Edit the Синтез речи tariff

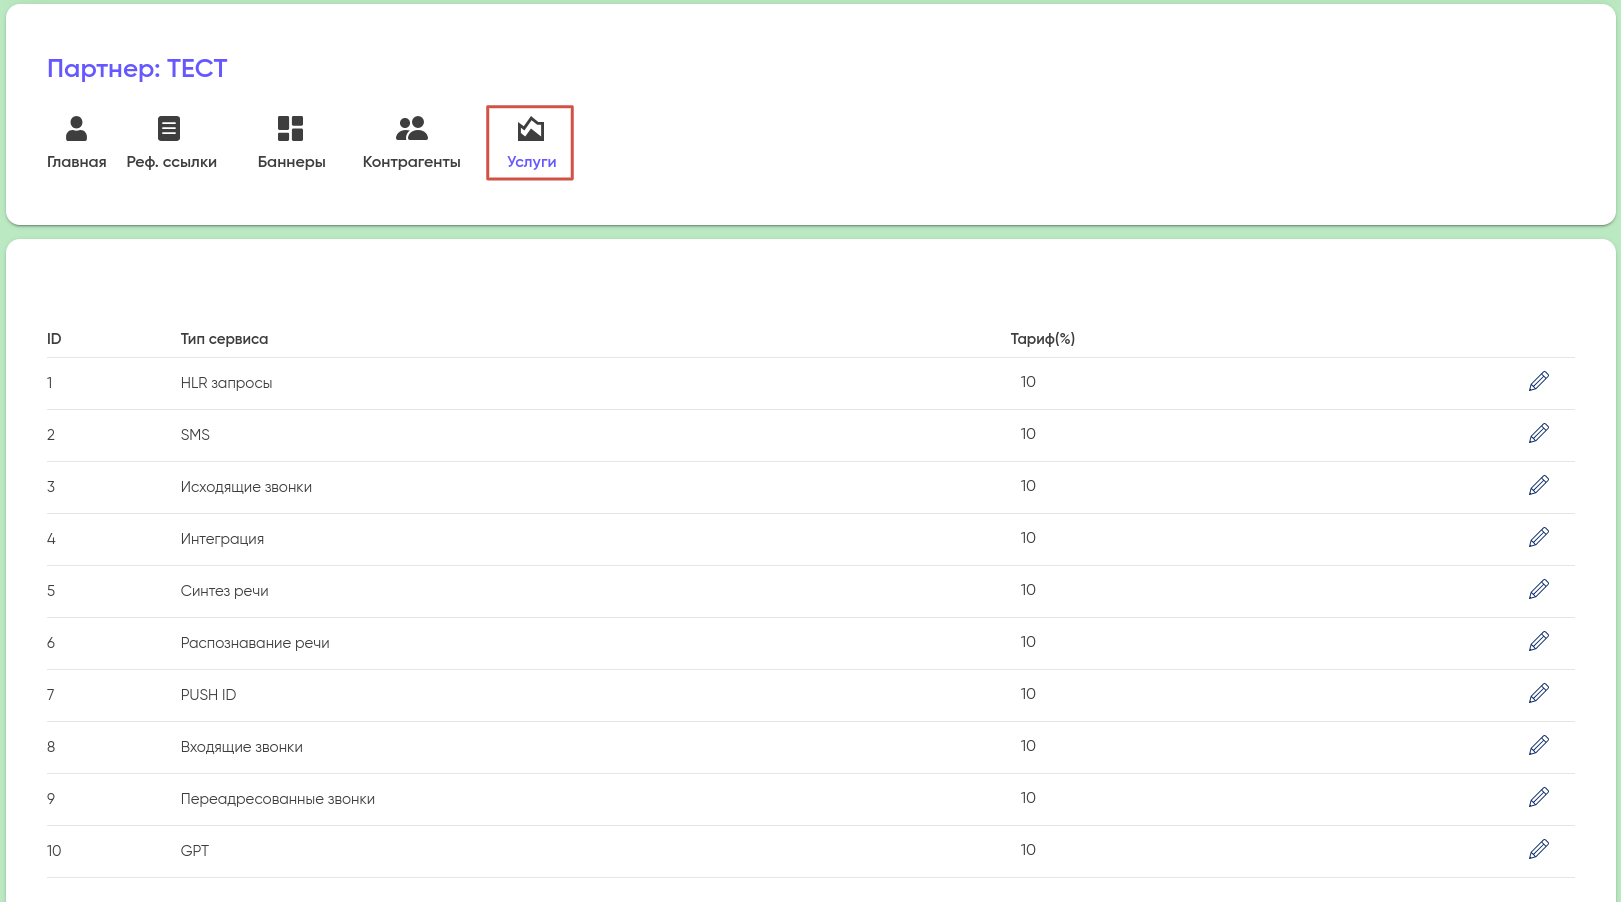[1538, 589]
